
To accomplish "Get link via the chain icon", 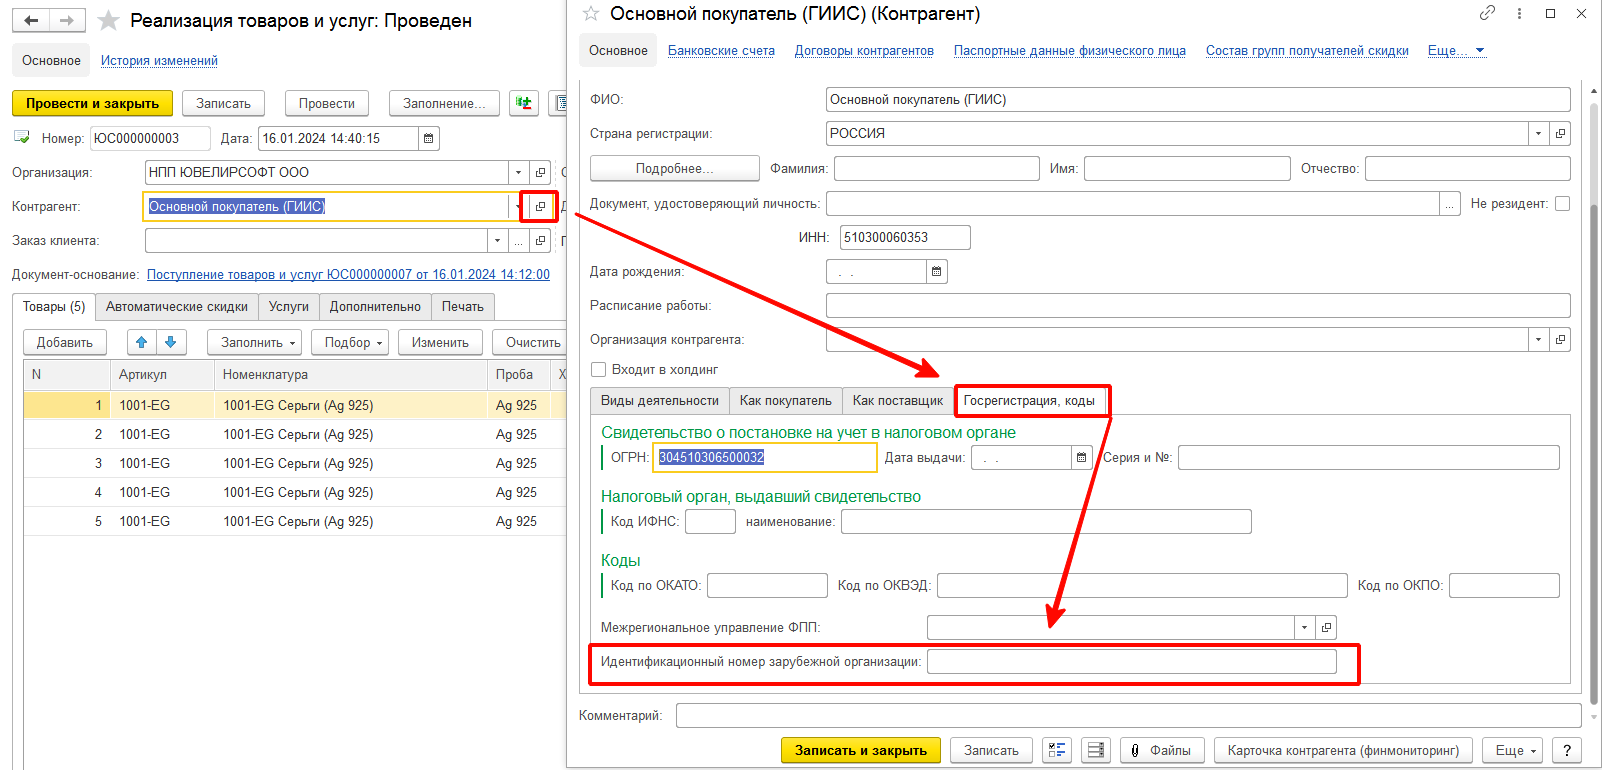I will tap(1487, 13).
